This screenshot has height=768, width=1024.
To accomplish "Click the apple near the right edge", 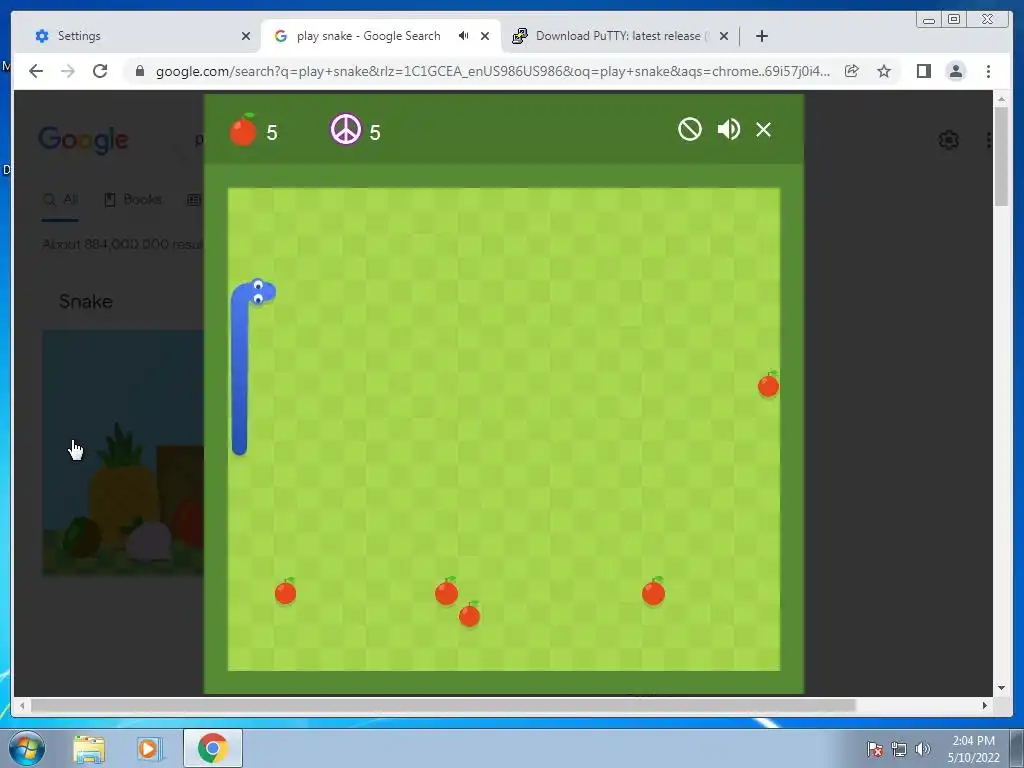I will pyautogui.click(x=768, y=385).
